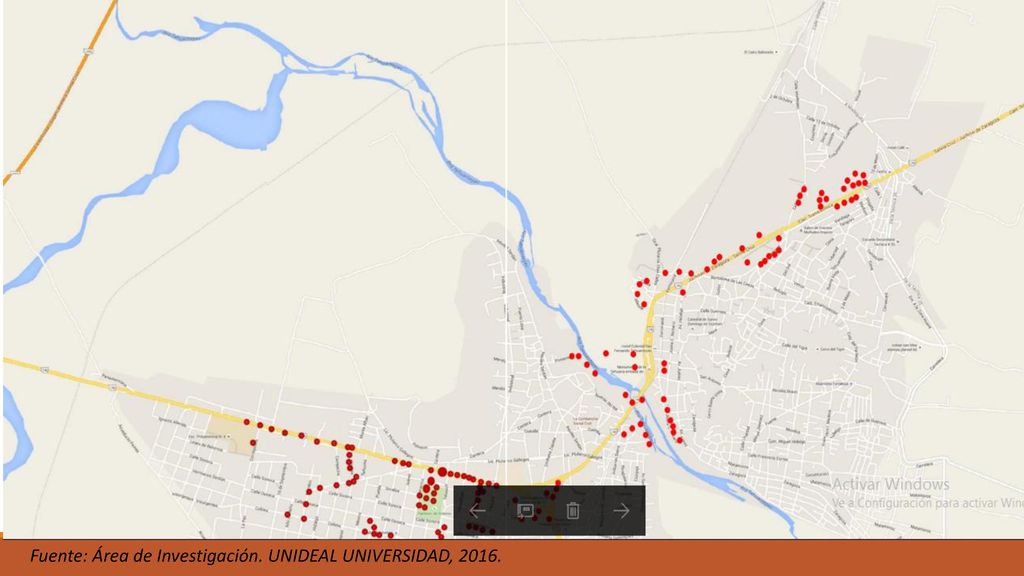Image resolution: width=1024 pixels, height=576 pixels.
Task: Click the slide comment icon in overlay
Action: (x=525, y=511)
